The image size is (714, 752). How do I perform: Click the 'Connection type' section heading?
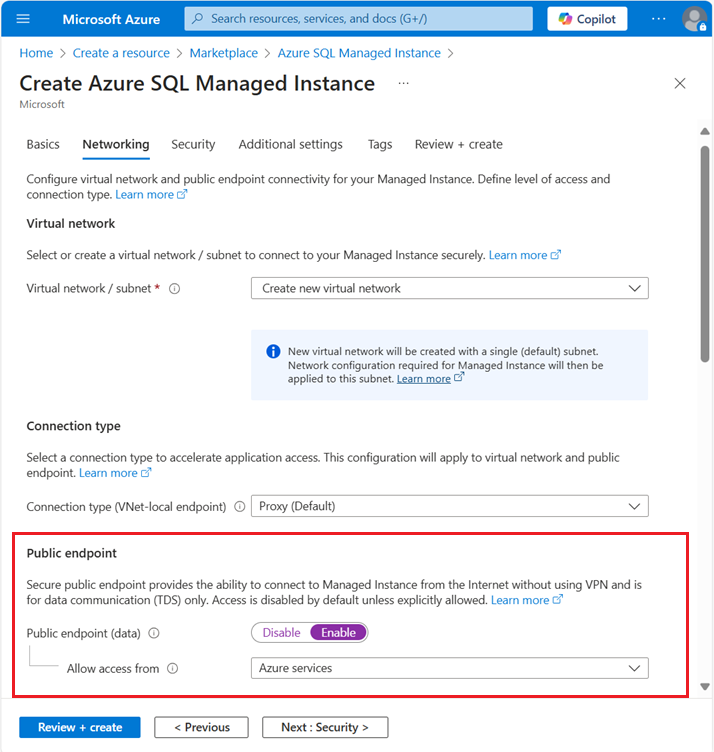click(73, 426)
